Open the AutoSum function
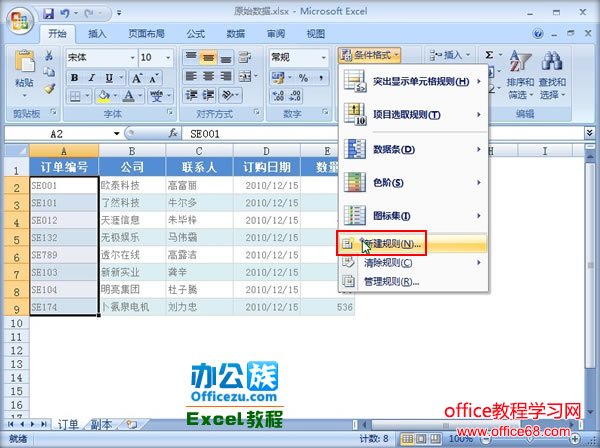This screenshot has width=600, height=448. pyautogui.click(x=489, y=55)
